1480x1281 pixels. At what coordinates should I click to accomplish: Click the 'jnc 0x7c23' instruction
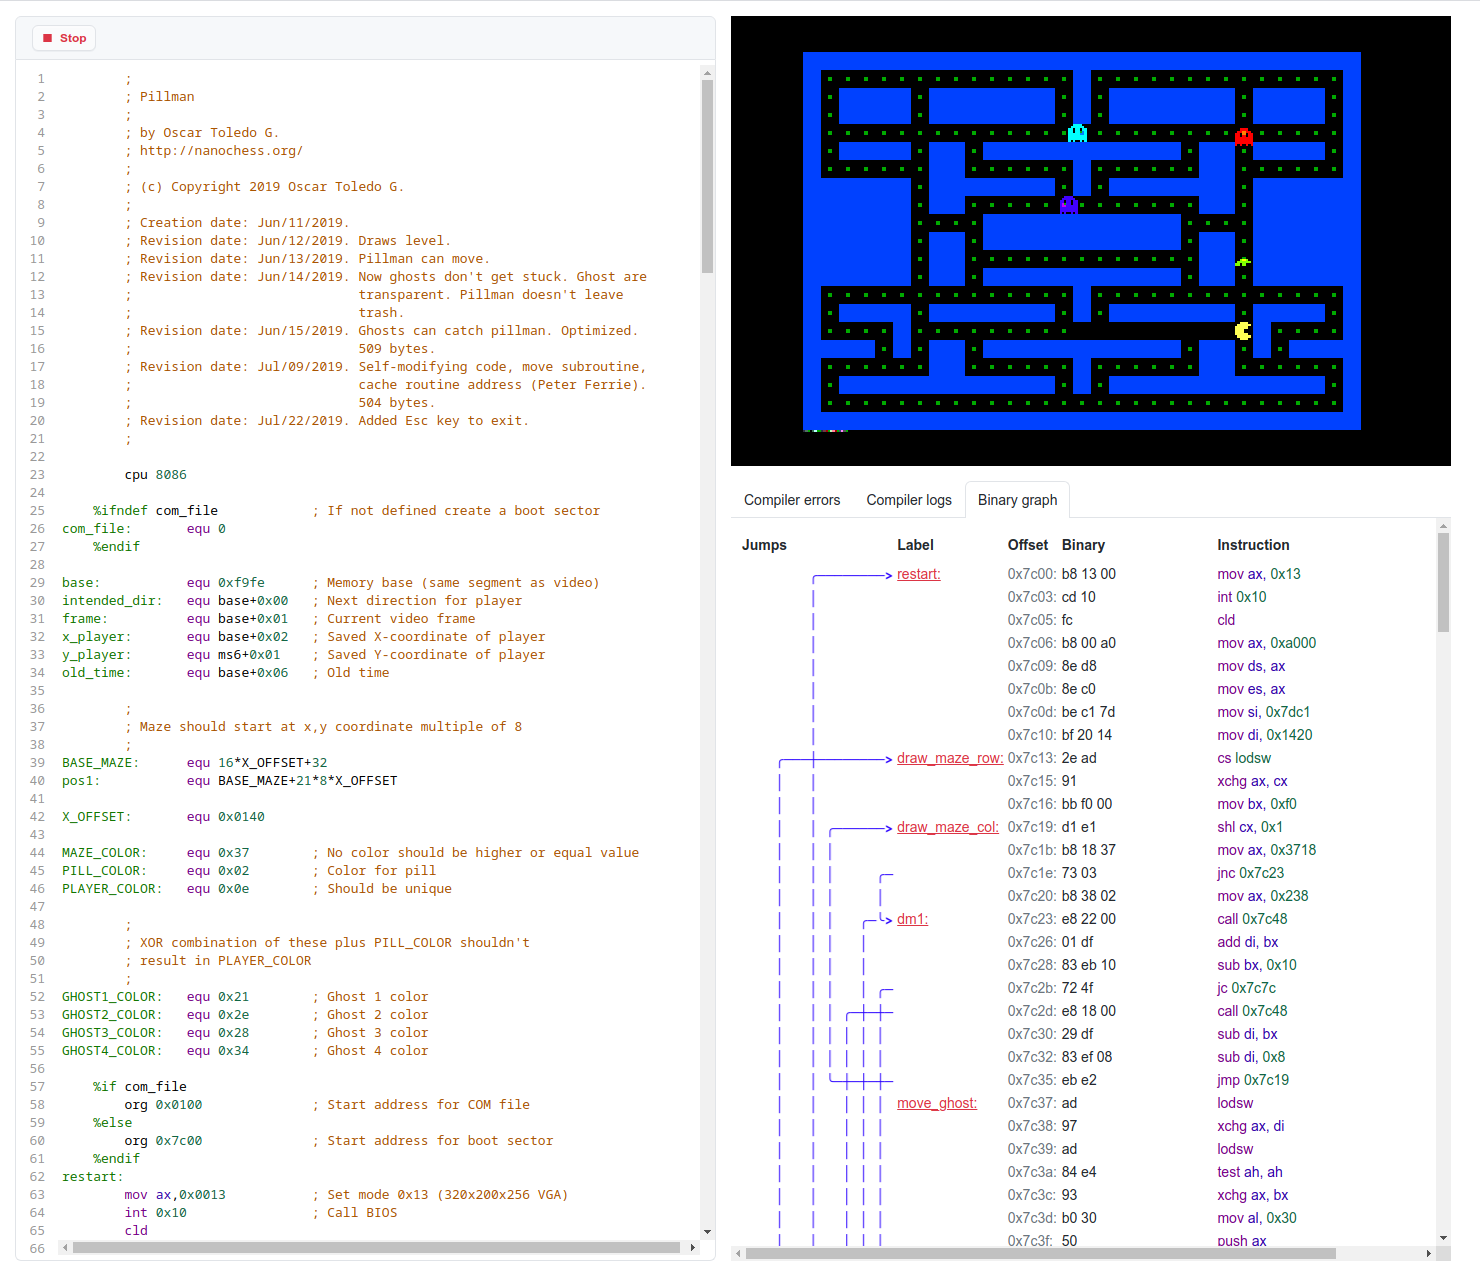1250,873
